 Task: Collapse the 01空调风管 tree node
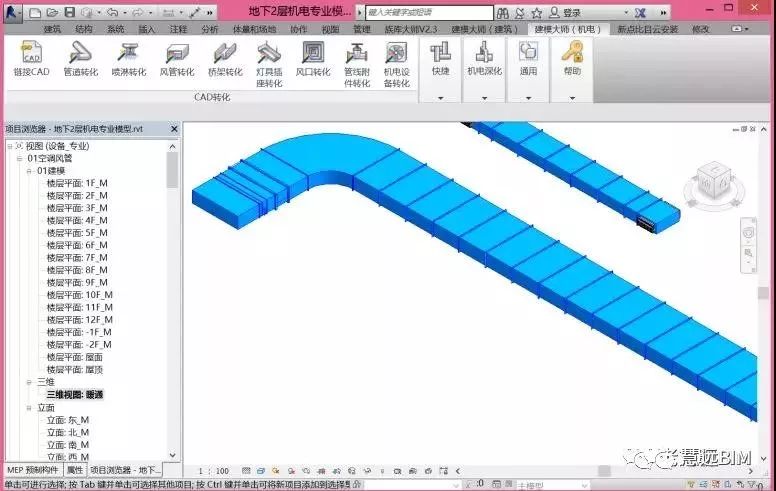(x=19, y=158)
